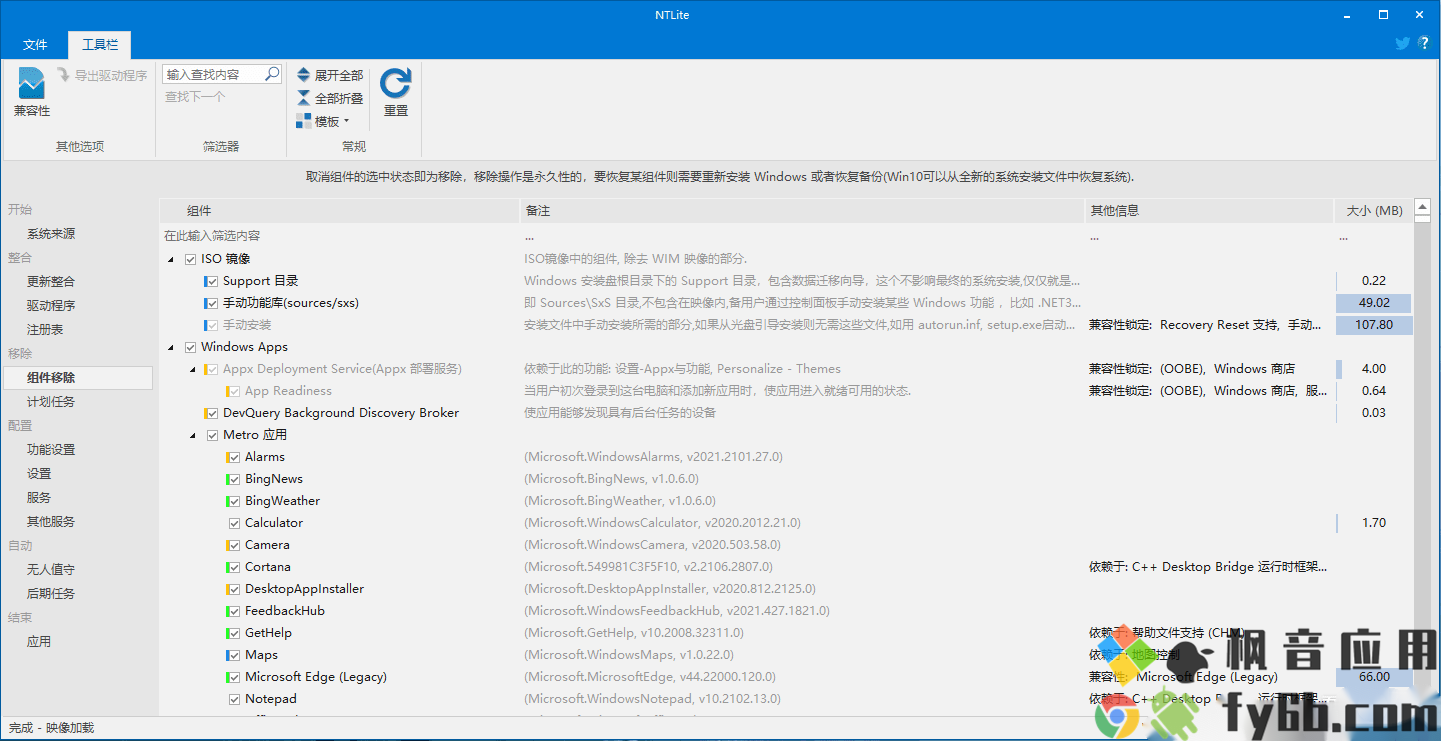Open 系统来源 in sidebar
This screenshot has height=741, width=1441.
[x=51, y=234]
